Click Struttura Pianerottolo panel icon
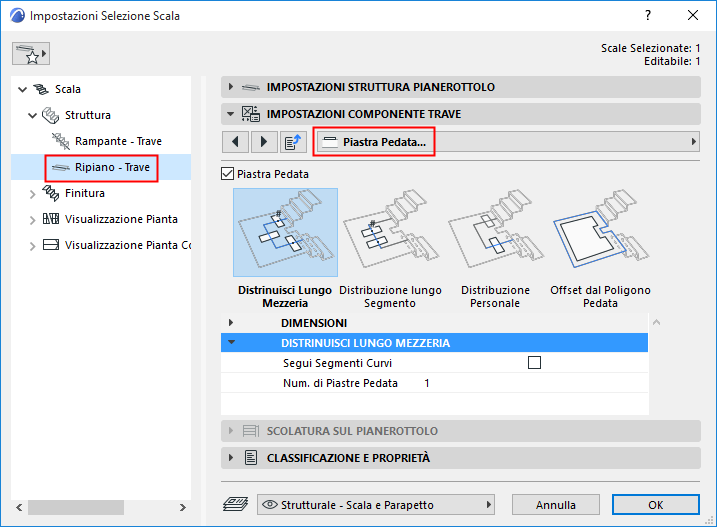The height and width of the screenshot is (527, 717). click(251, 87)
